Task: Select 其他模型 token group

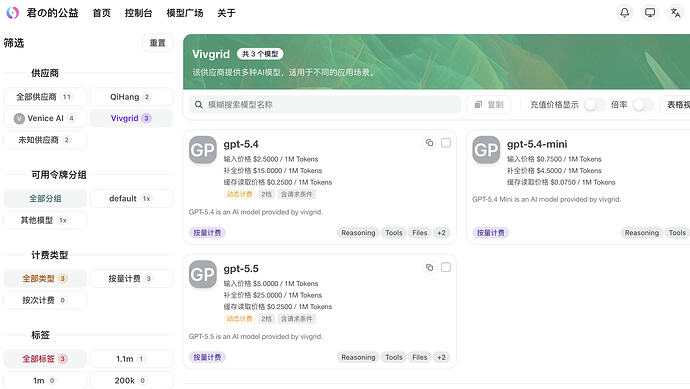Action: point(45,220)
